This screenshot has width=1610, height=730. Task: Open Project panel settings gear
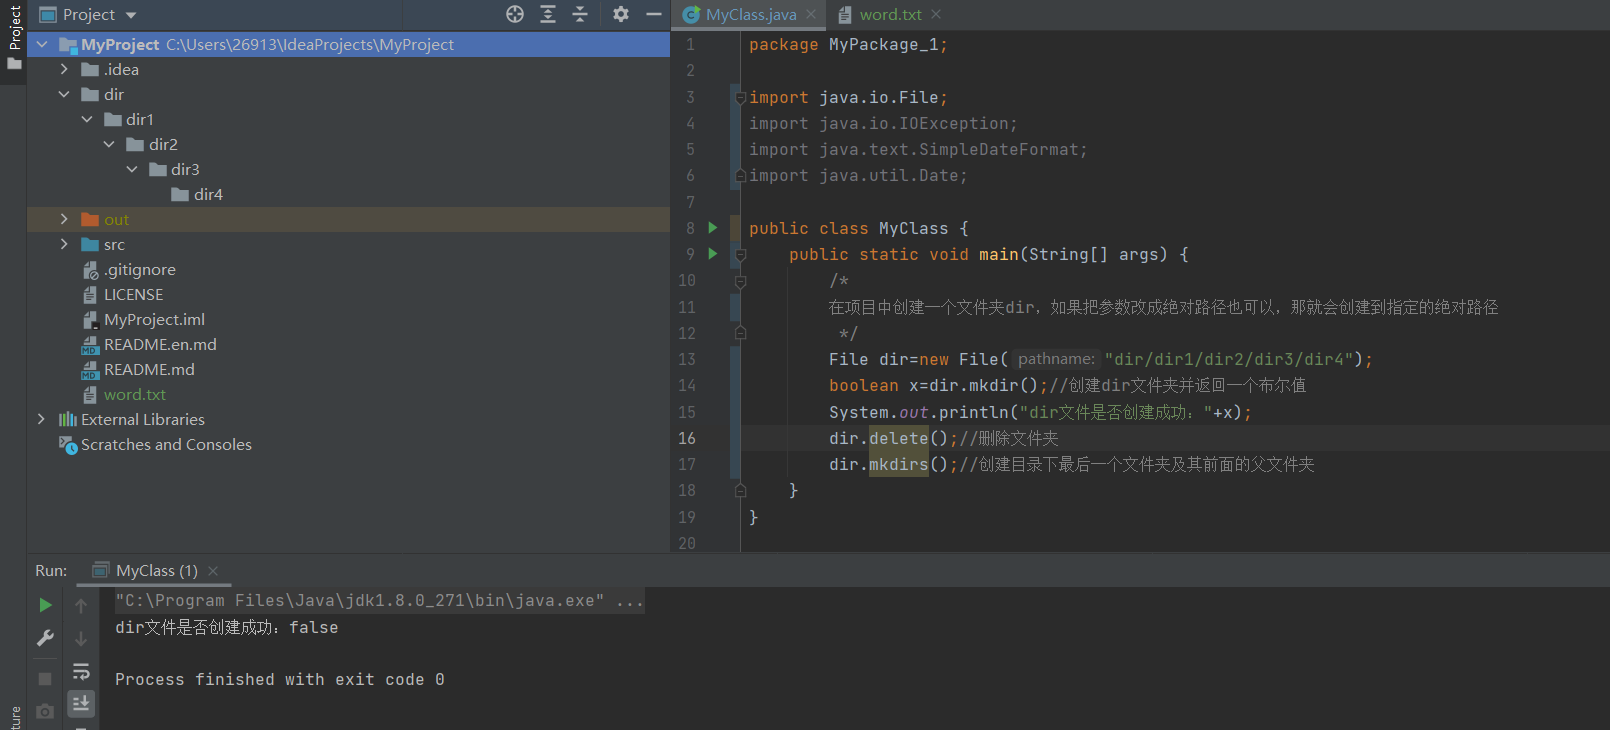pos(621,14)
